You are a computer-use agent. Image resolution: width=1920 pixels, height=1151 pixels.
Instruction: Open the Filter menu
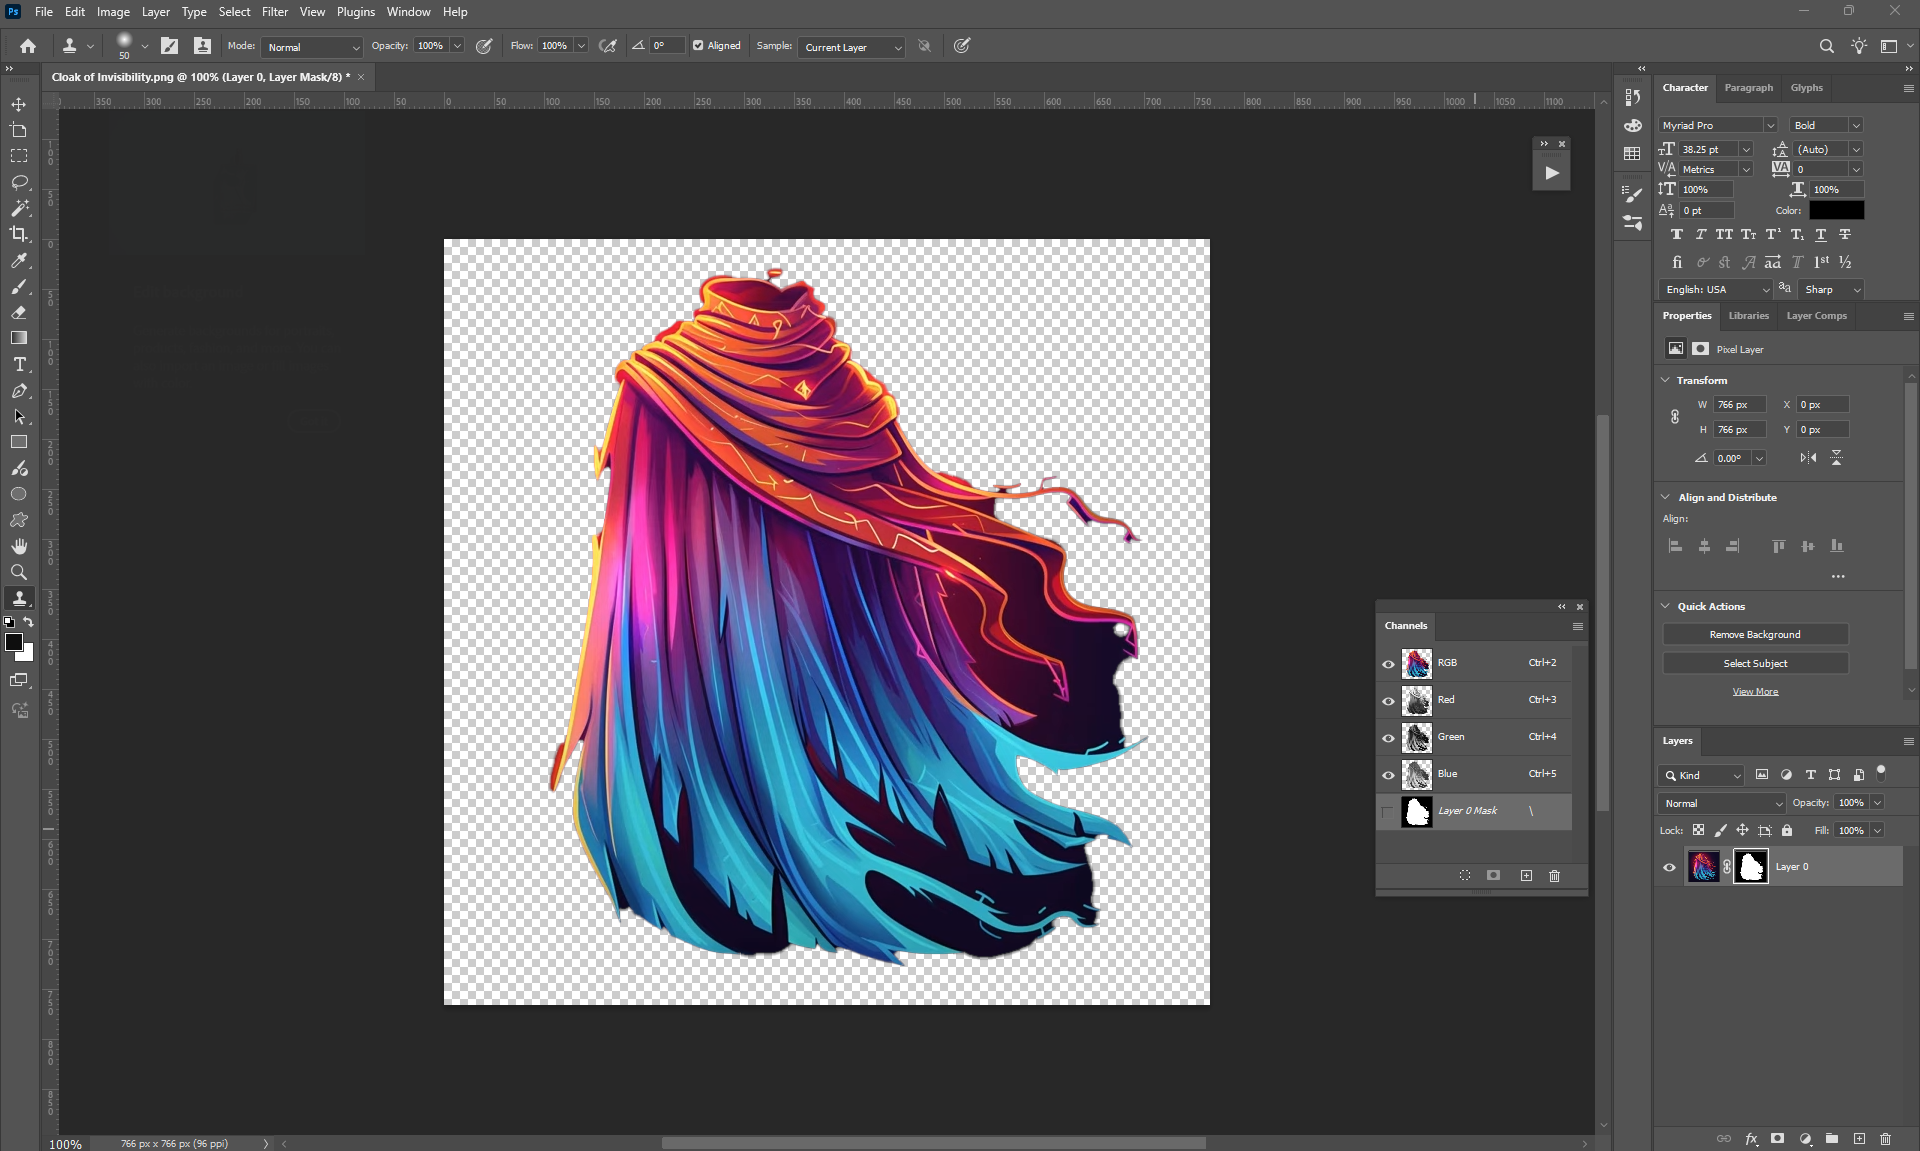[x=274, y=12]
